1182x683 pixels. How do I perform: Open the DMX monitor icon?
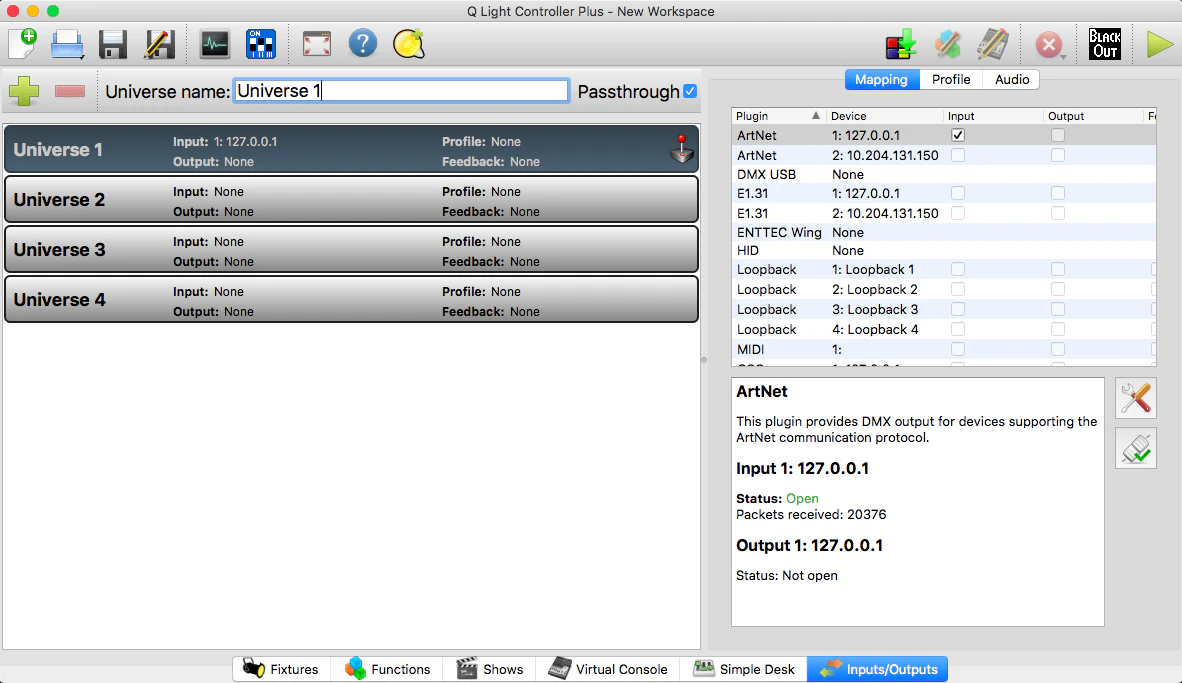(x=215, y=44)
